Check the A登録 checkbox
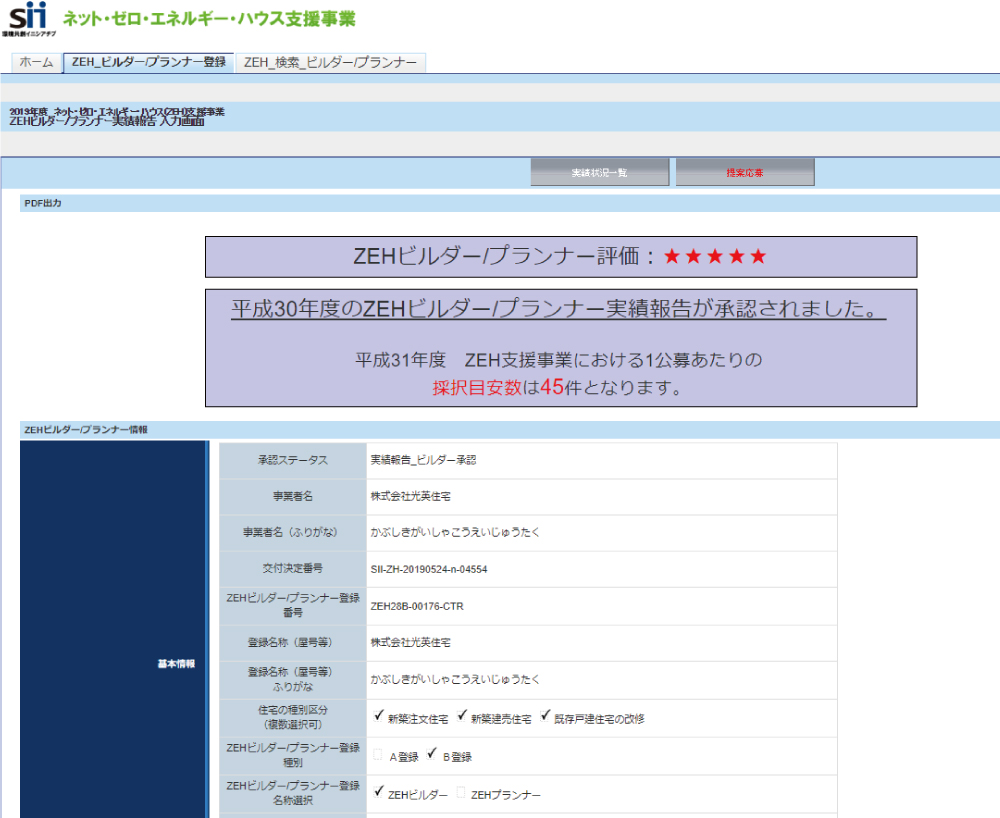Image resolution: width=1000 pixels, height=818 pixels. click(x=378, y=756)
